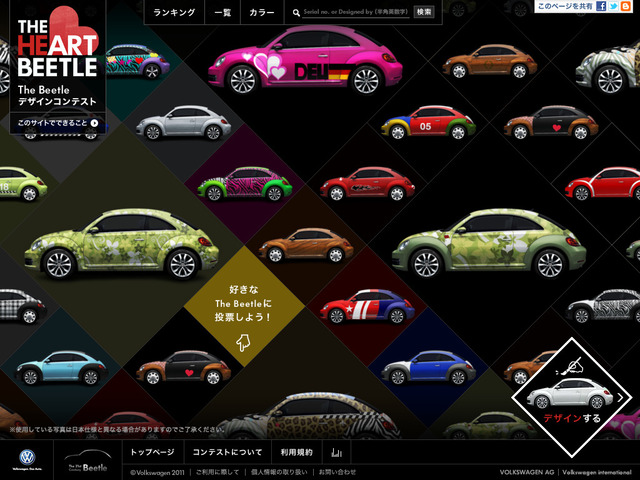This screenshot has height=480, width=640.
Task: Click The Beetle デザインコンテスト title text
Action: click(57, 96)
